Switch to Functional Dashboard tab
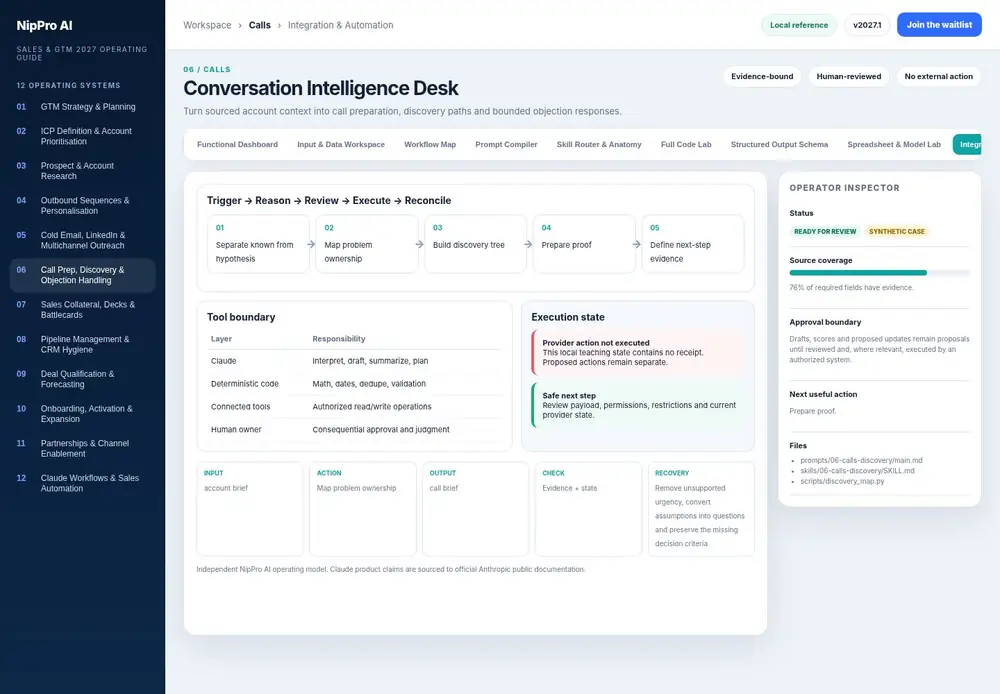Viewport: 1000px width, 694px height. 237,144
